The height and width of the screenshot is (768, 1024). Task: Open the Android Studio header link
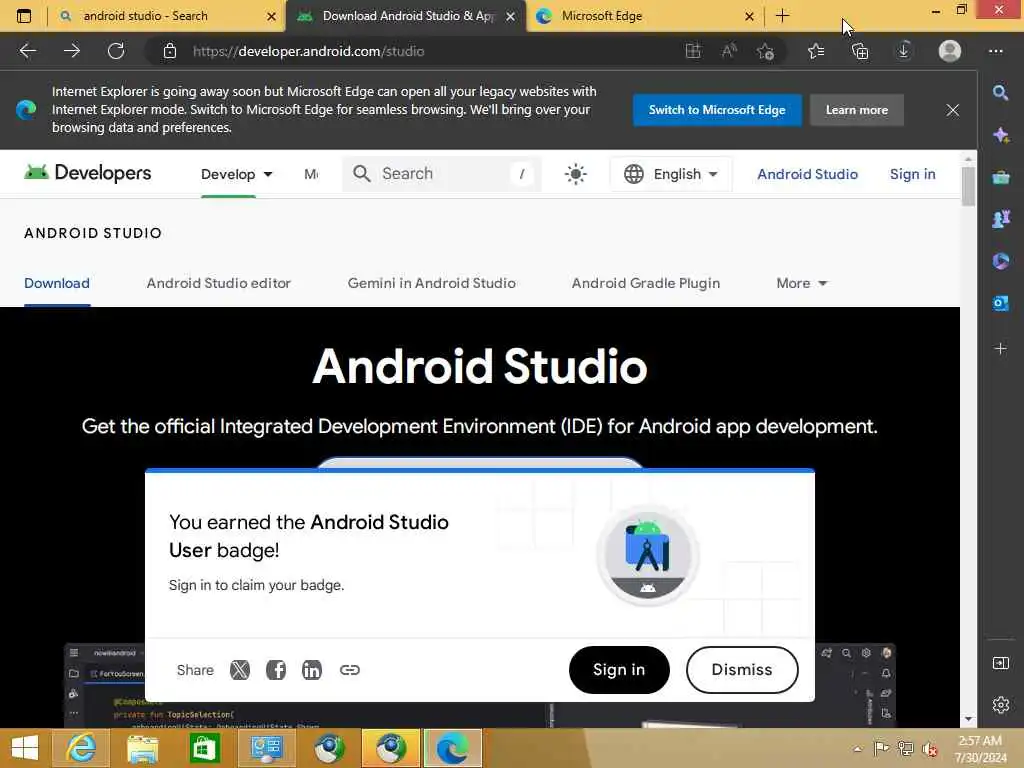pyautogui.click(x=807, y=174)
